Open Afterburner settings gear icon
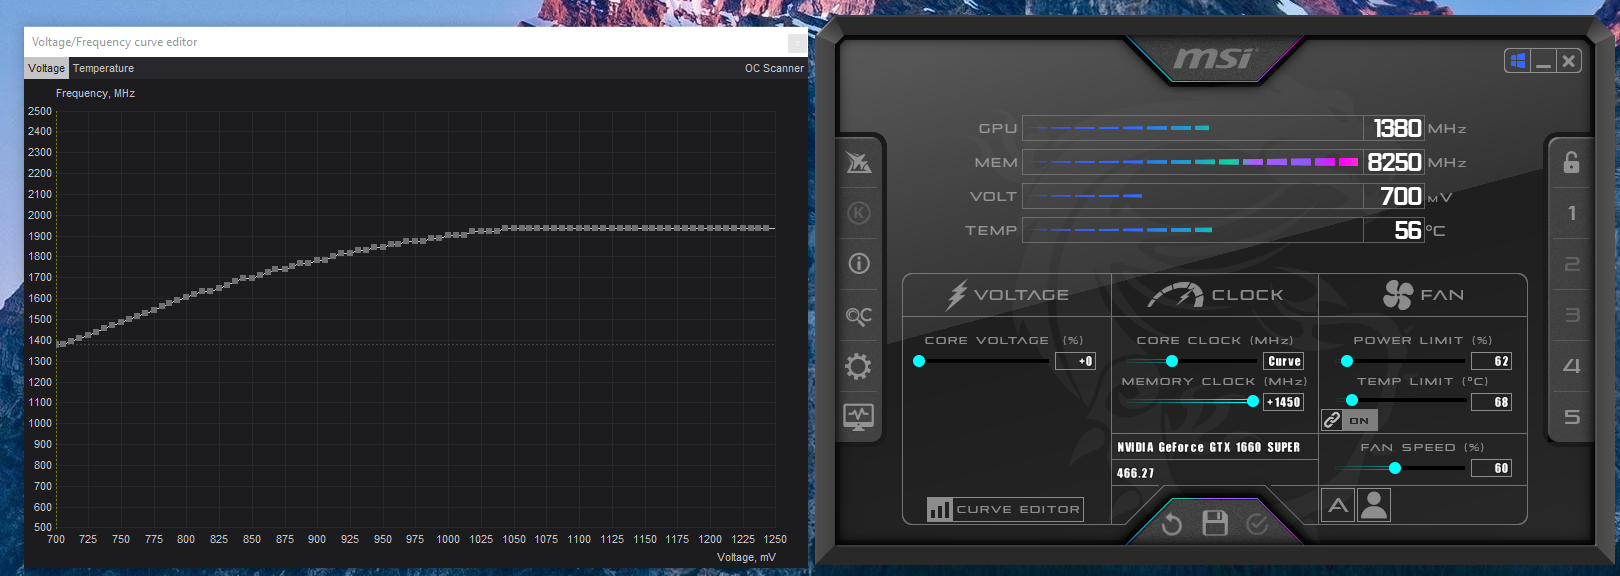Image resolution: width=1620 pixels, height=576 pixels. (859, 366)
